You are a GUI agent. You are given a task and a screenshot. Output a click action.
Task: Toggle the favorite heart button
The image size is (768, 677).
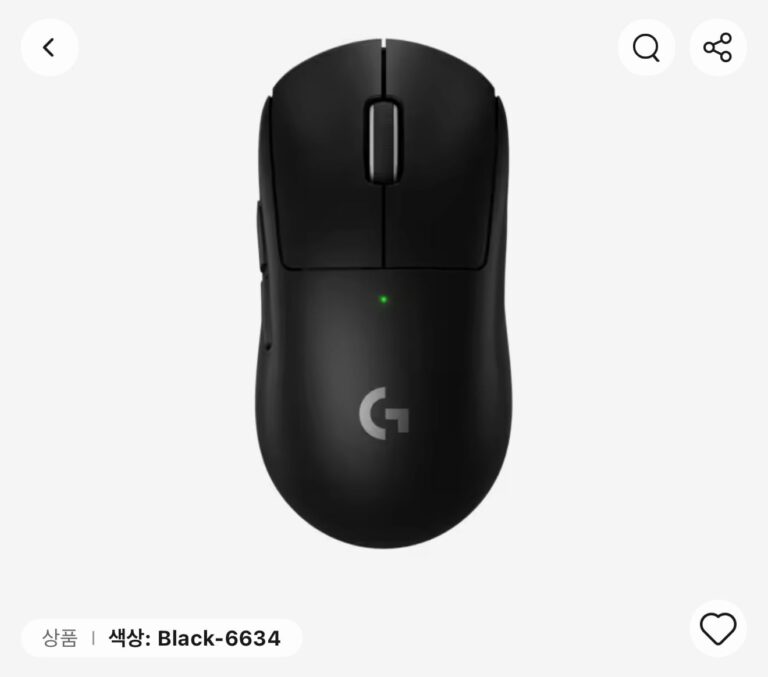pyautogui.click(x=718, y=629)
